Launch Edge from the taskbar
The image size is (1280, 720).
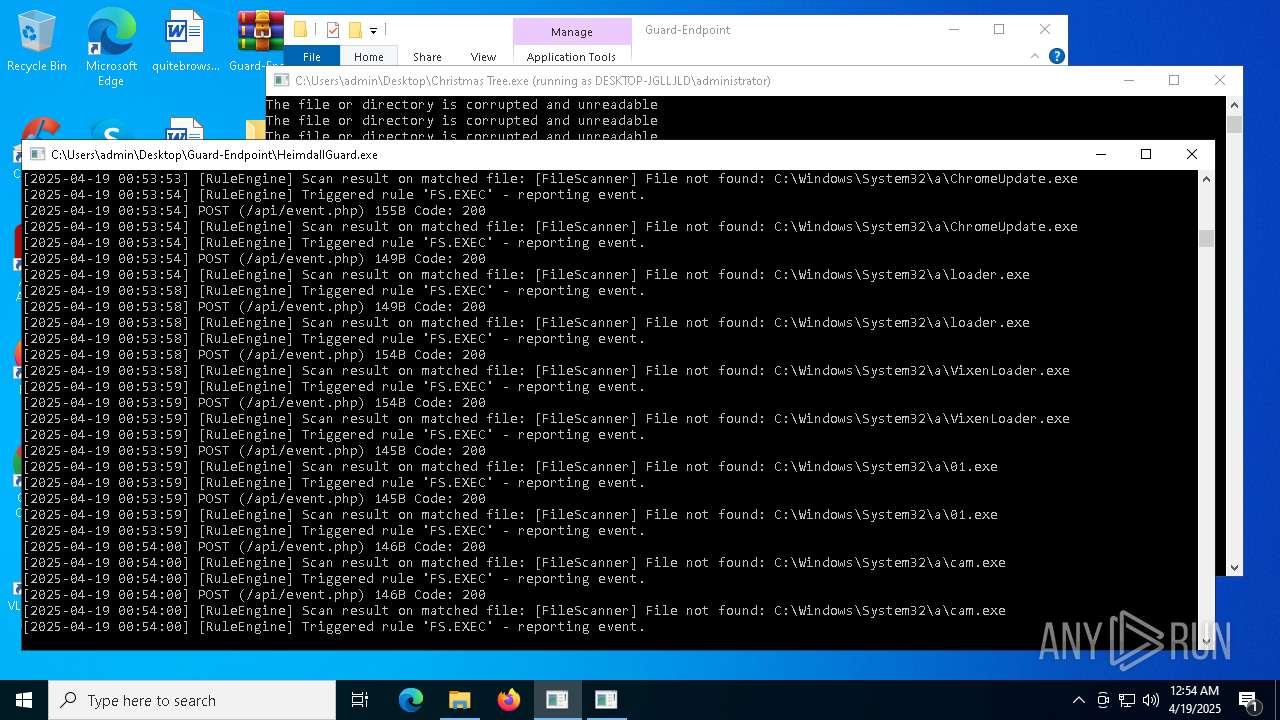coord(411,700)
